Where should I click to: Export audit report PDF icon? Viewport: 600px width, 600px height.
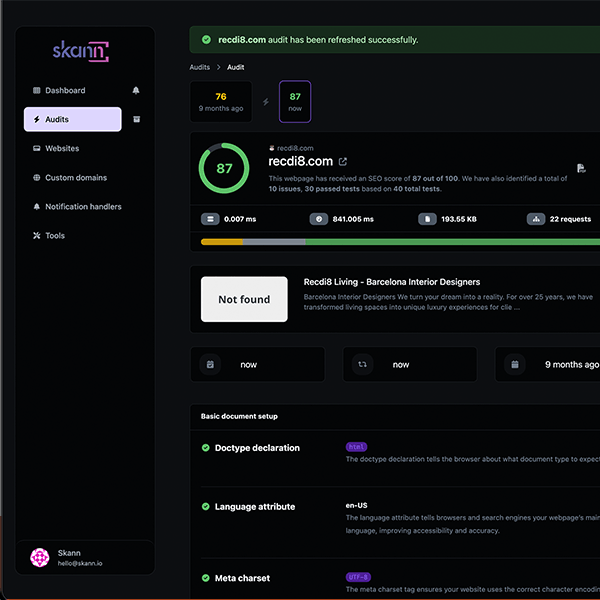pos(581,168)
